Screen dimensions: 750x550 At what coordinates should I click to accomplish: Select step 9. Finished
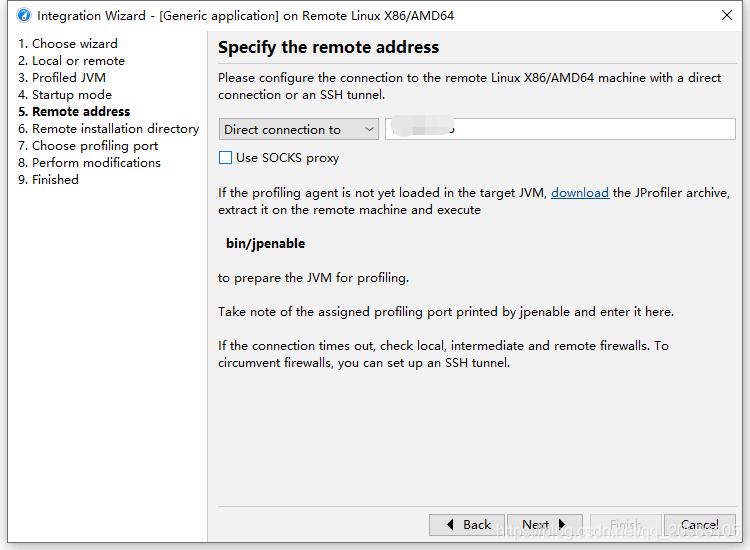[x=48, y=179]
